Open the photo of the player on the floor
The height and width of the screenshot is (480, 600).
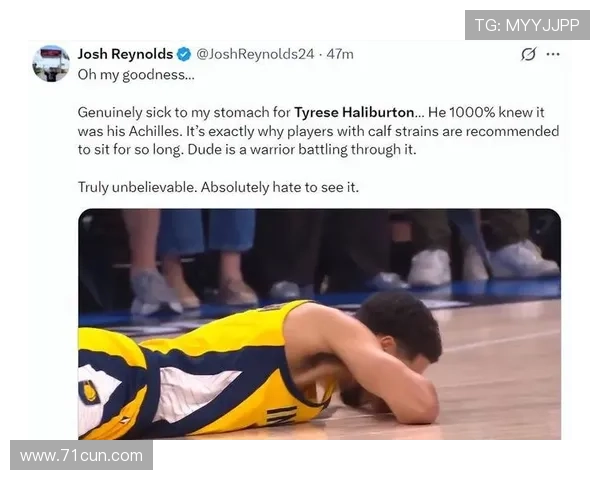[x=320, y=324]
